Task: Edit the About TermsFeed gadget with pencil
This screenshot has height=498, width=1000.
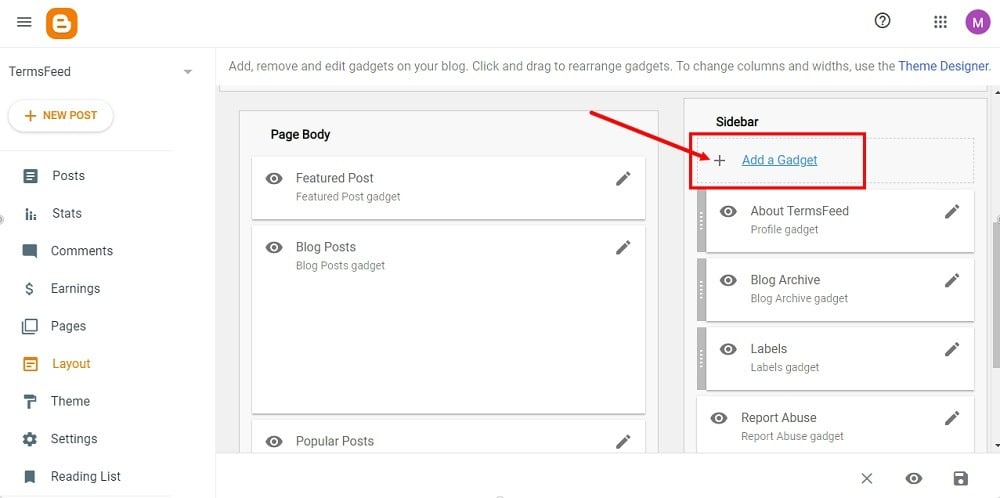Action: (952, 212)
